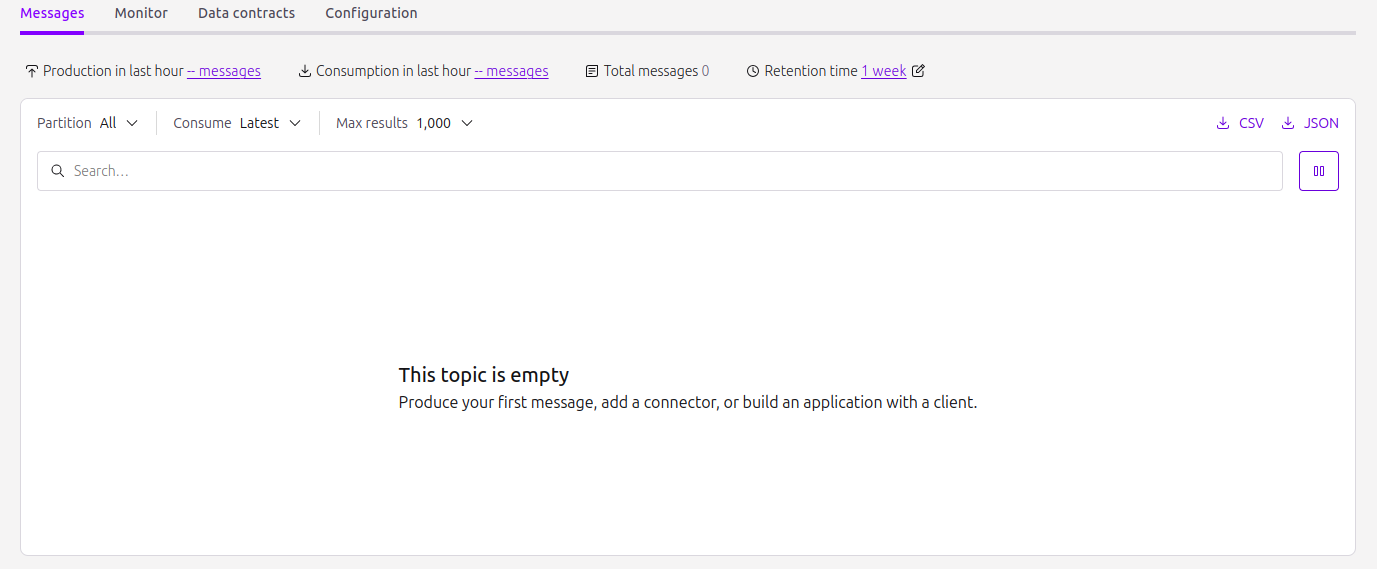The height and width of the screenshot is (569, 1377).
Task: Switch to the Monitor tab
Action: click(x=141, y=13)
